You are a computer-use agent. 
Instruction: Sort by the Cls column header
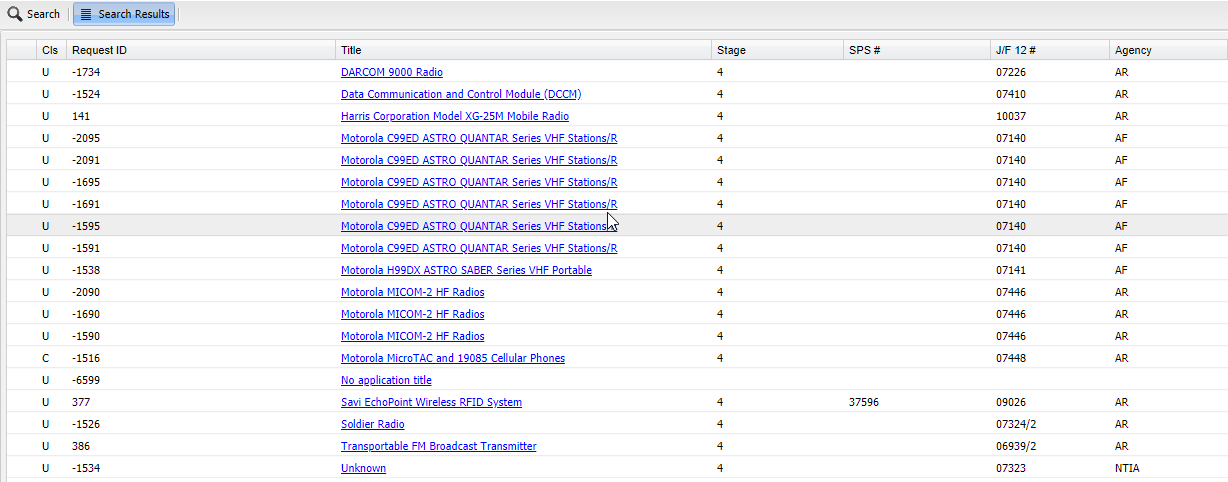(x=51, y=50)
